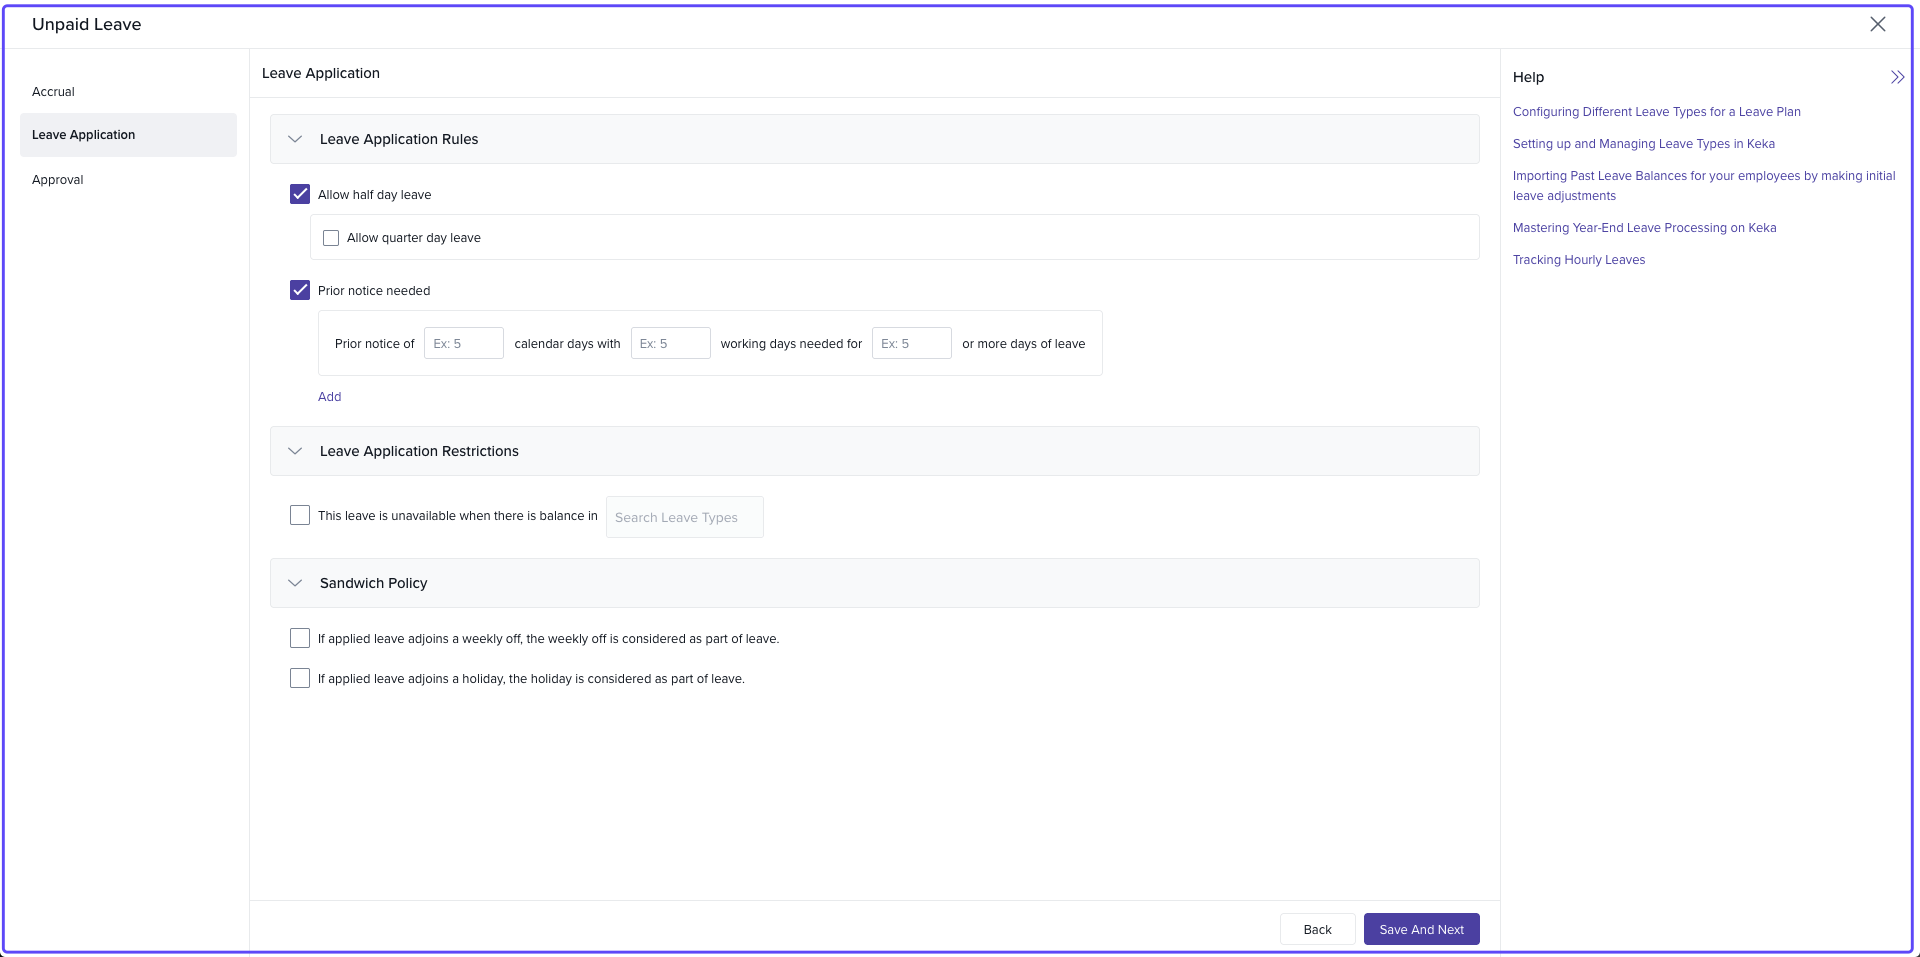Enable holiday sandwich policy checkbox
Viewport: 1920px width, 957px height.
point(300,678)
